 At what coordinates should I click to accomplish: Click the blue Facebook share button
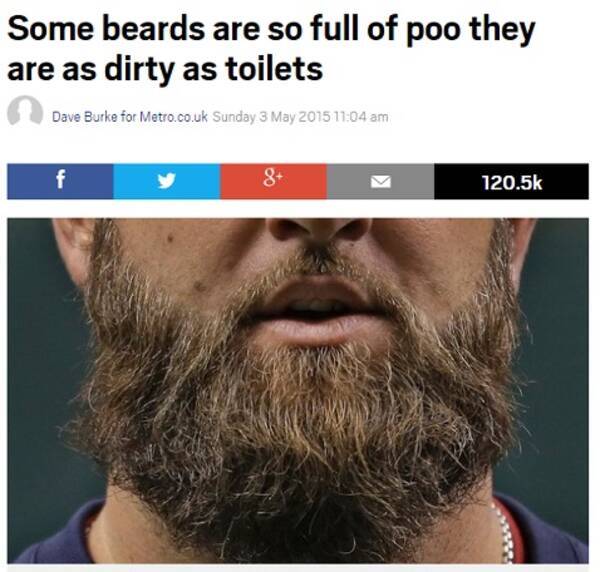pos(60,181)
